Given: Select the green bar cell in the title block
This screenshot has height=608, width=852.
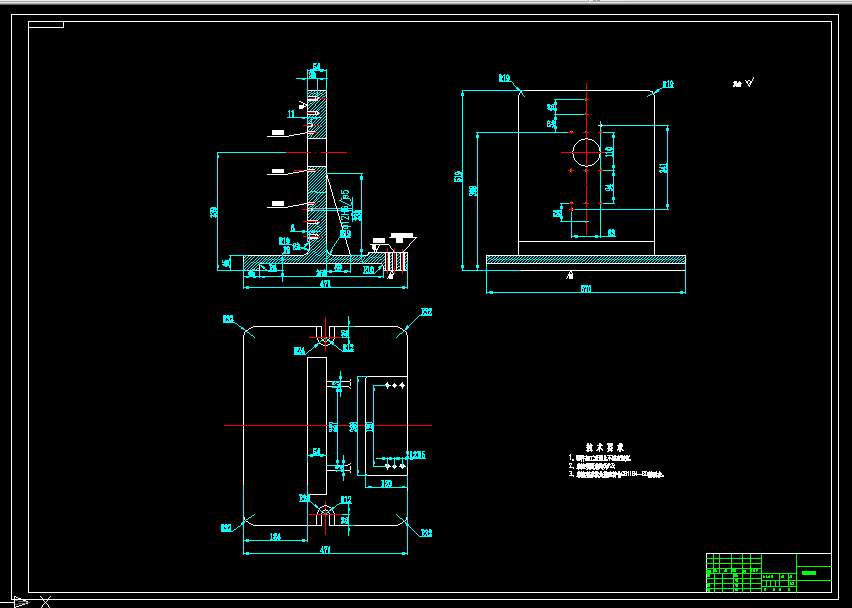Looking at the screenshot, I should (x=809, y=573).
